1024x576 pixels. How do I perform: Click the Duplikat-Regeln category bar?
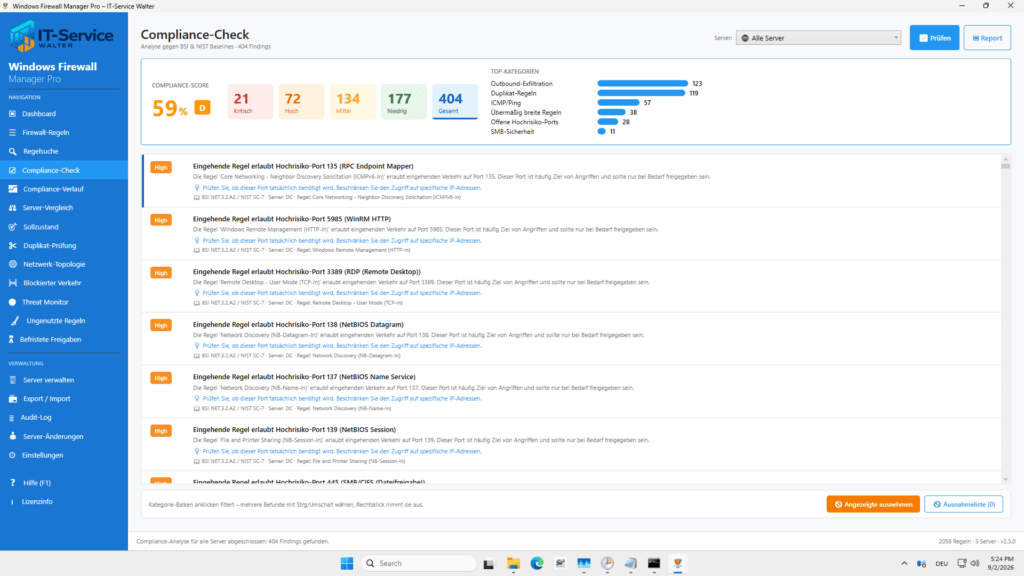[x=641, y=93]
